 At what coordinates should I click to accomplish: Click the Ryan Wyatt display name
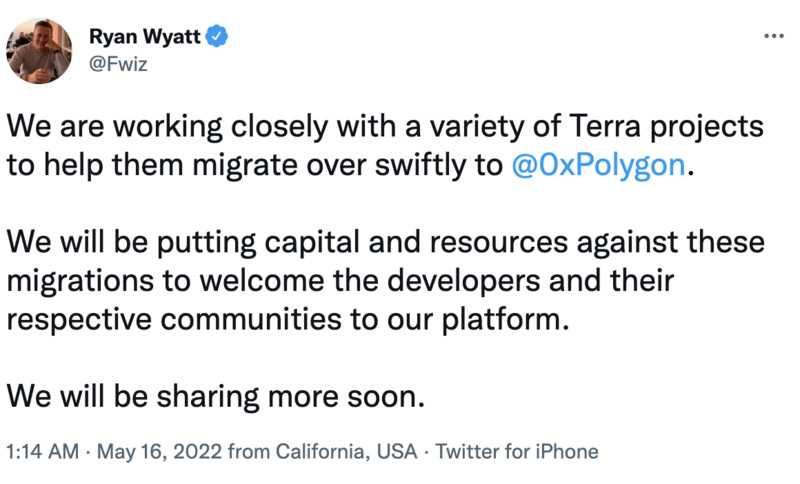pyautogui.click(x=146, y=38)
